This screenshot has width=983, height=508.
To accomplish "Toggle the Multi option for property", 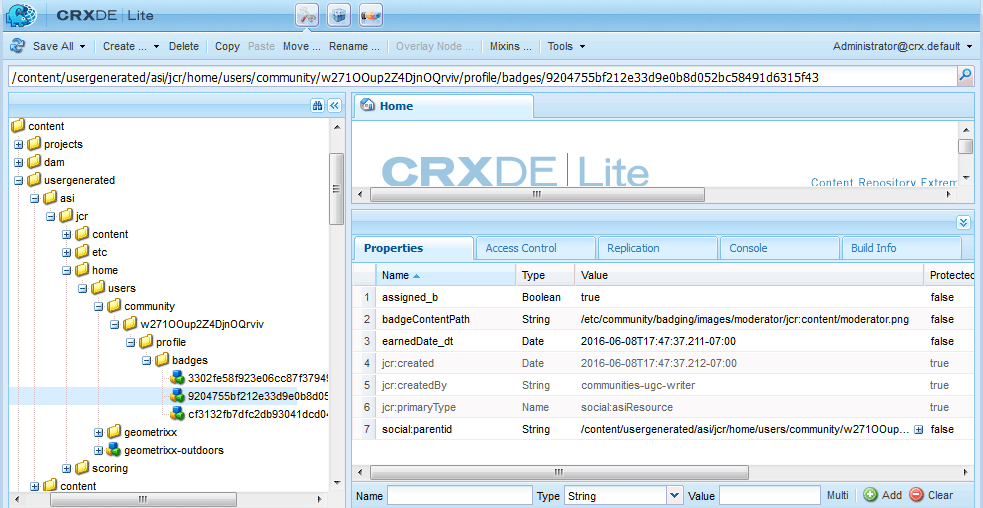I will click(837, 495).
